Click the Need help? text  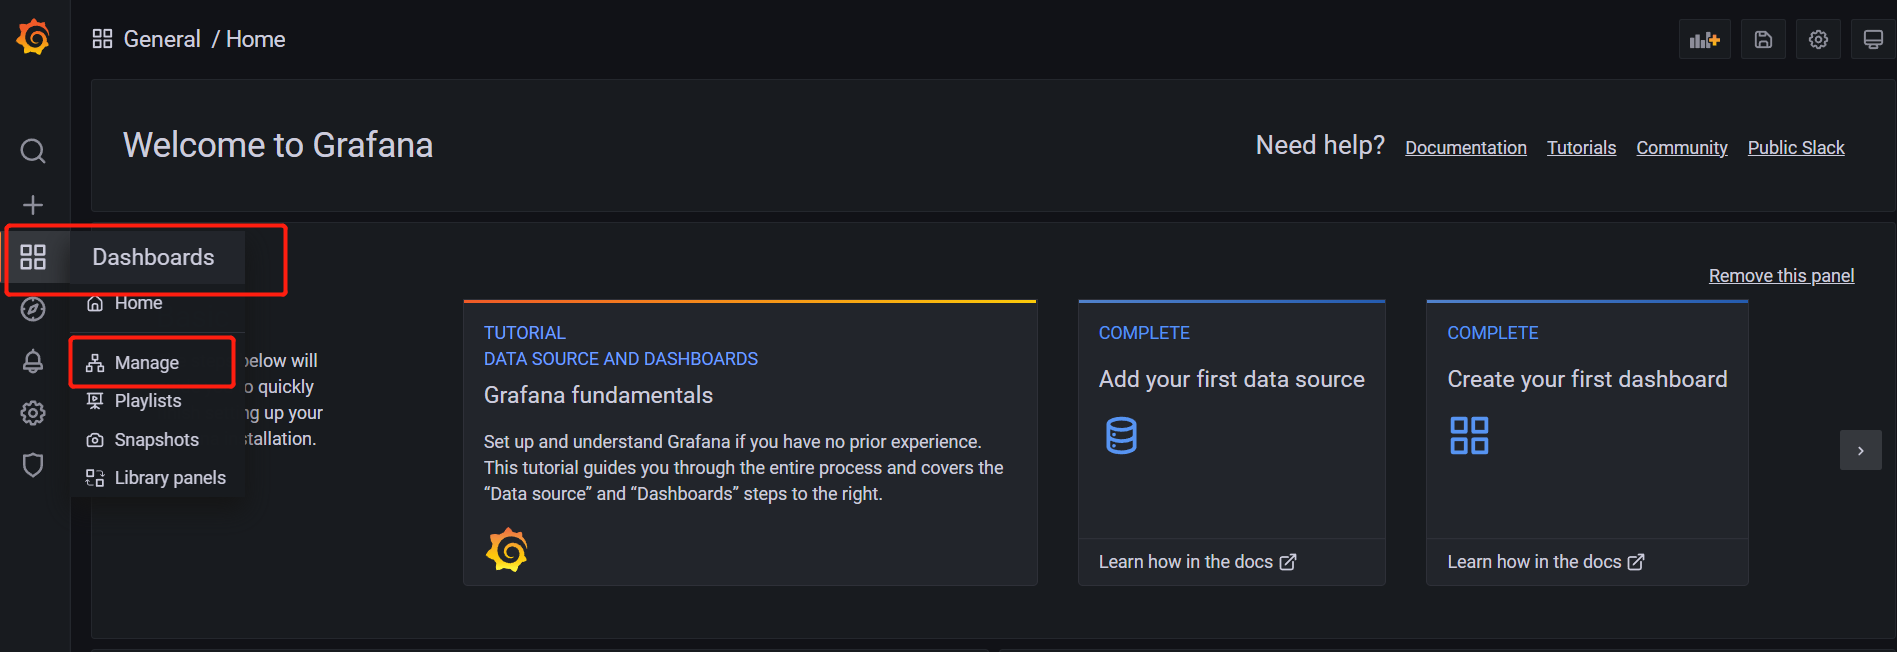click(1320, 146)
